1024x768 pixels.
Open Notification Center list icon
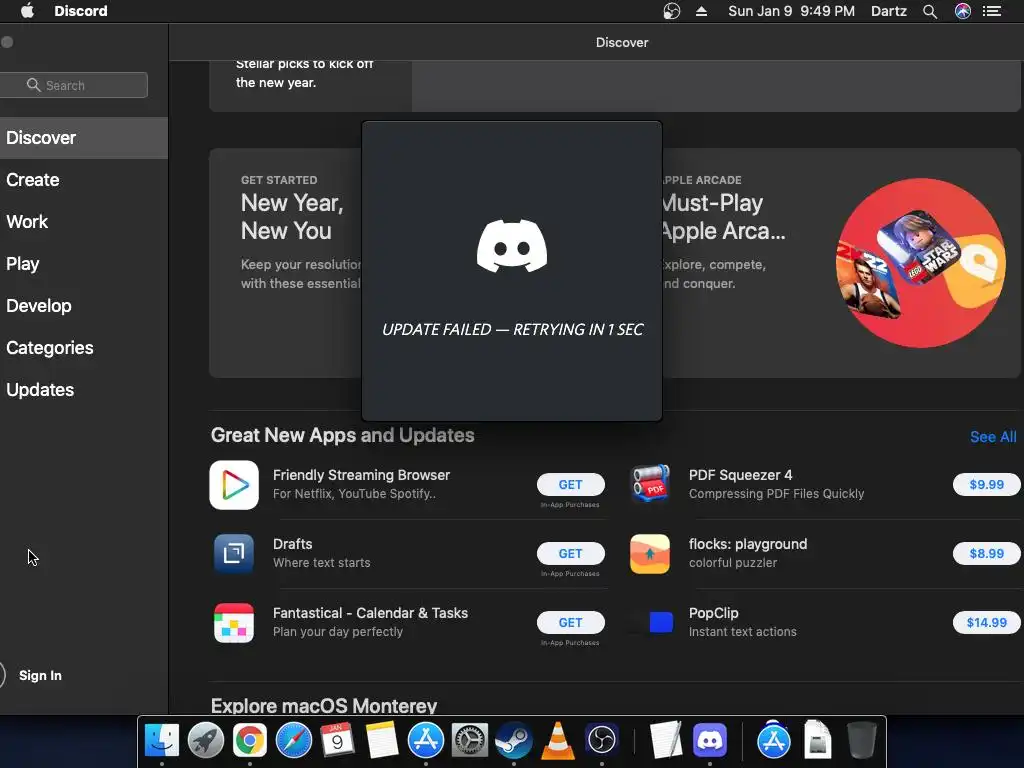(992, 11)
